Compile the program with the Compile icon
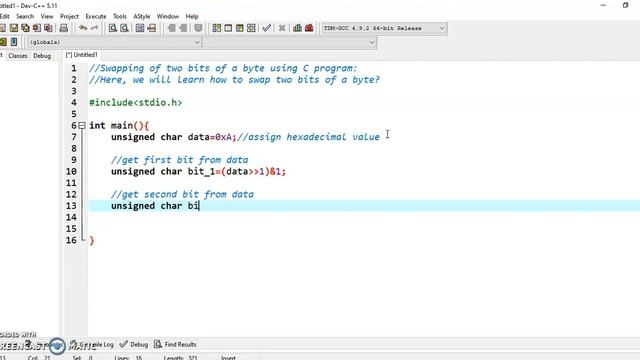The image size is (640, 360). 217,28
